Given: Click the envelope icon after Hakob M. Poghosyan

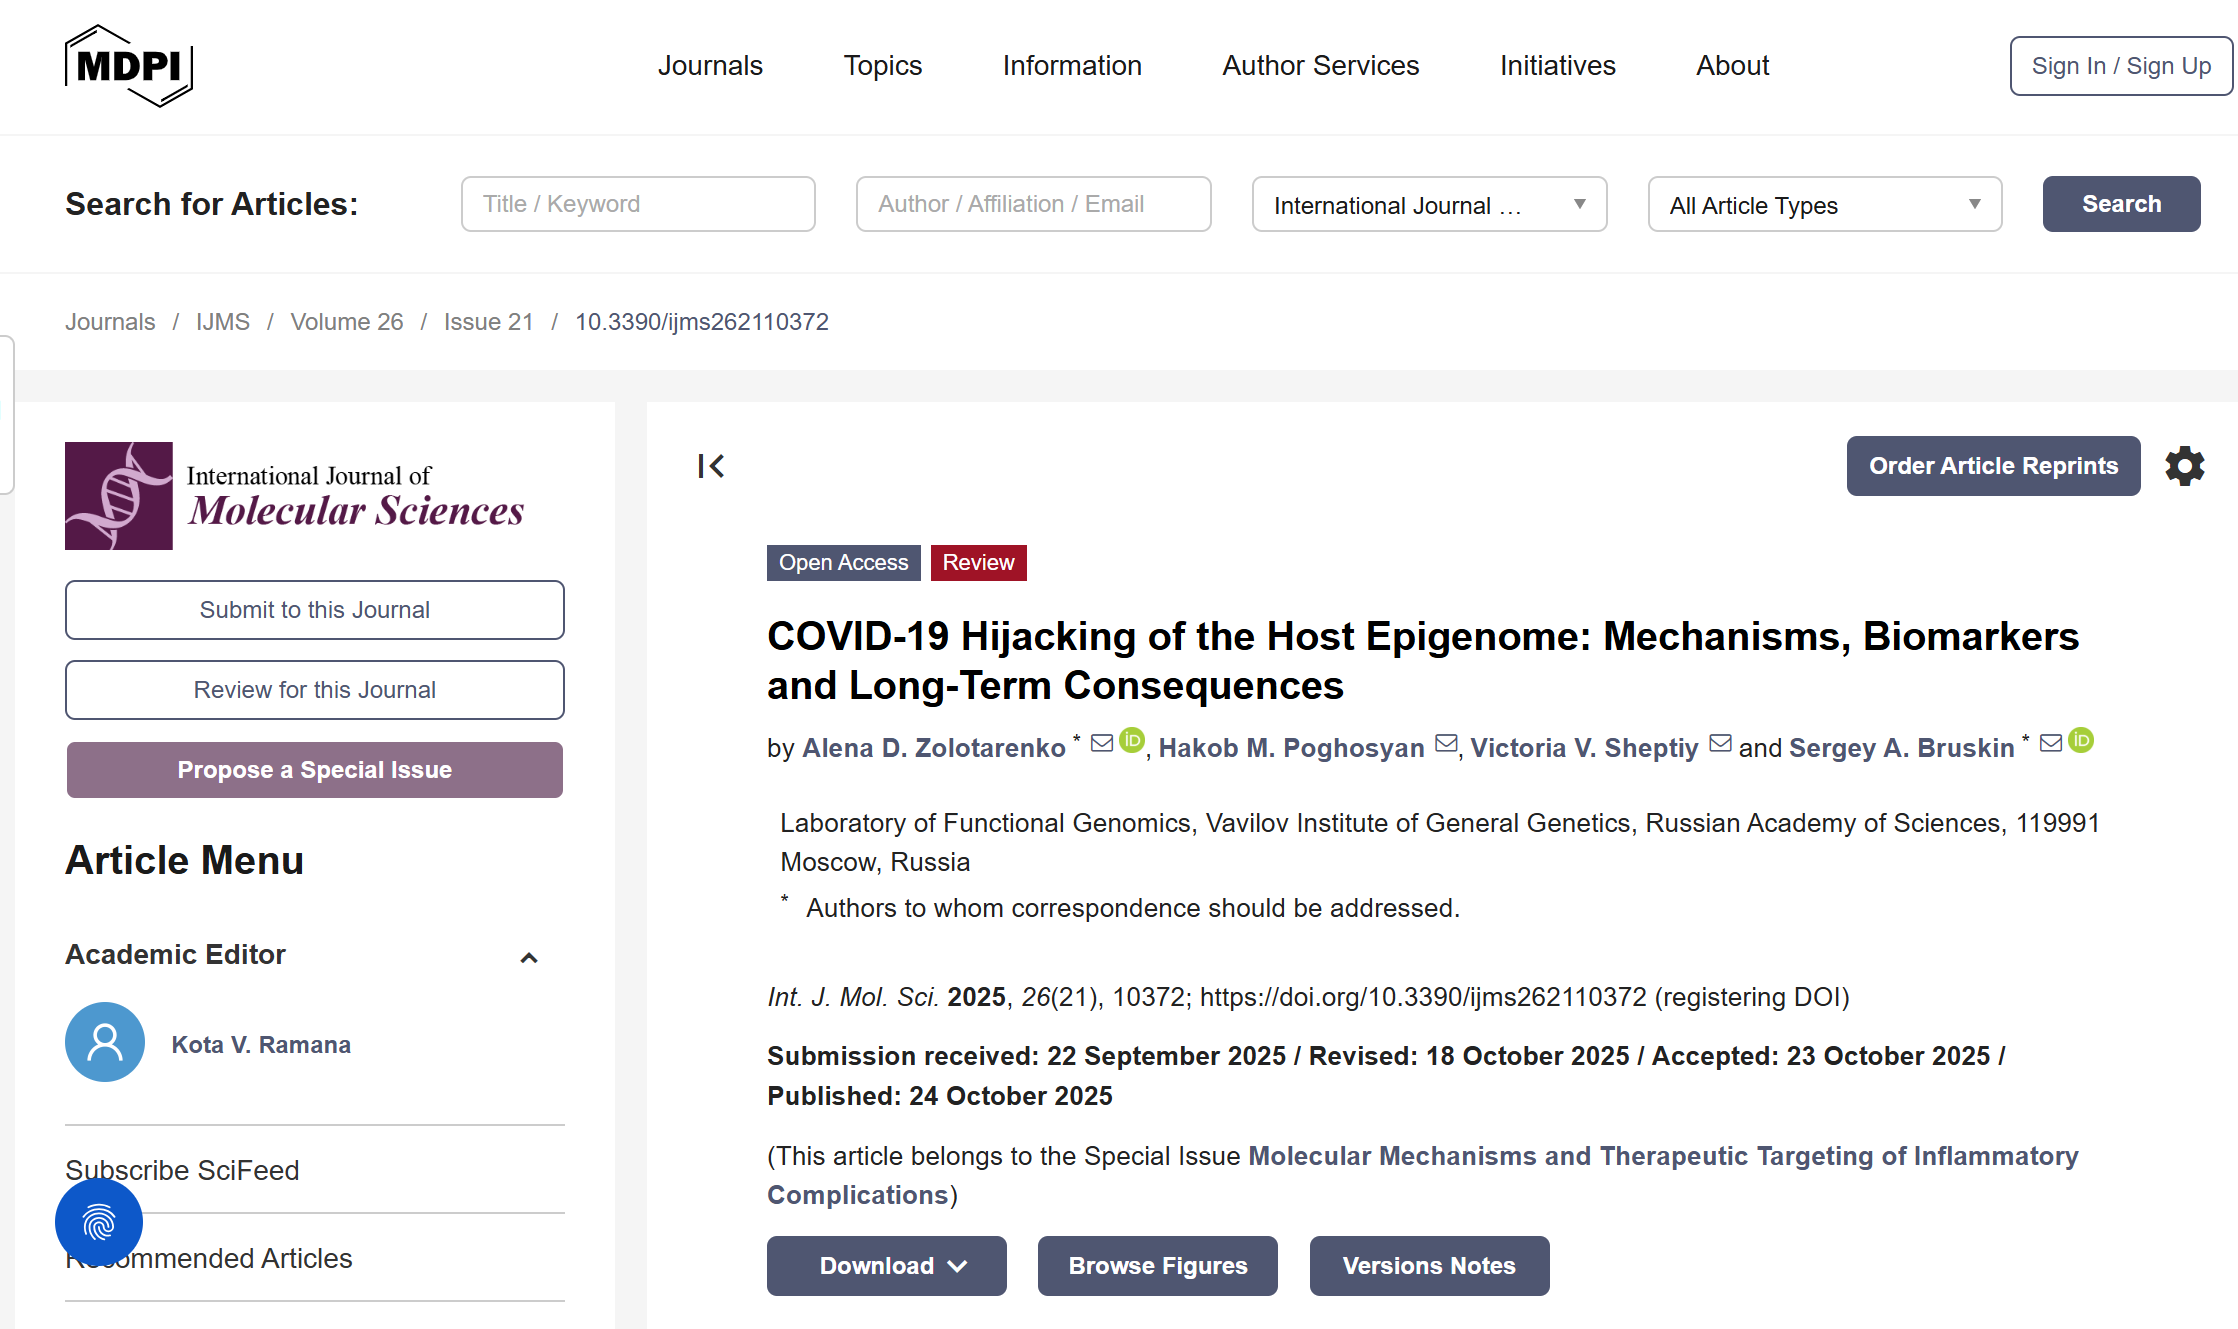Looking at the screenshot, I should (x=1446, y=743).
